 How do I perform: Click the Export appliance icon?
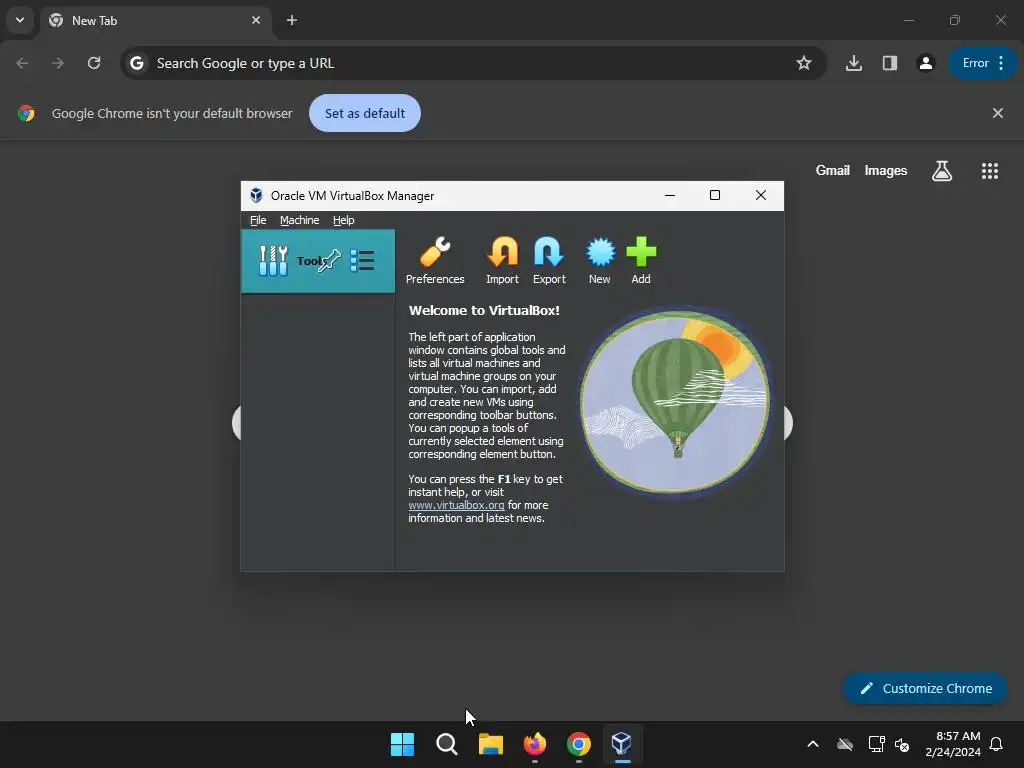(x=549, y=261)
